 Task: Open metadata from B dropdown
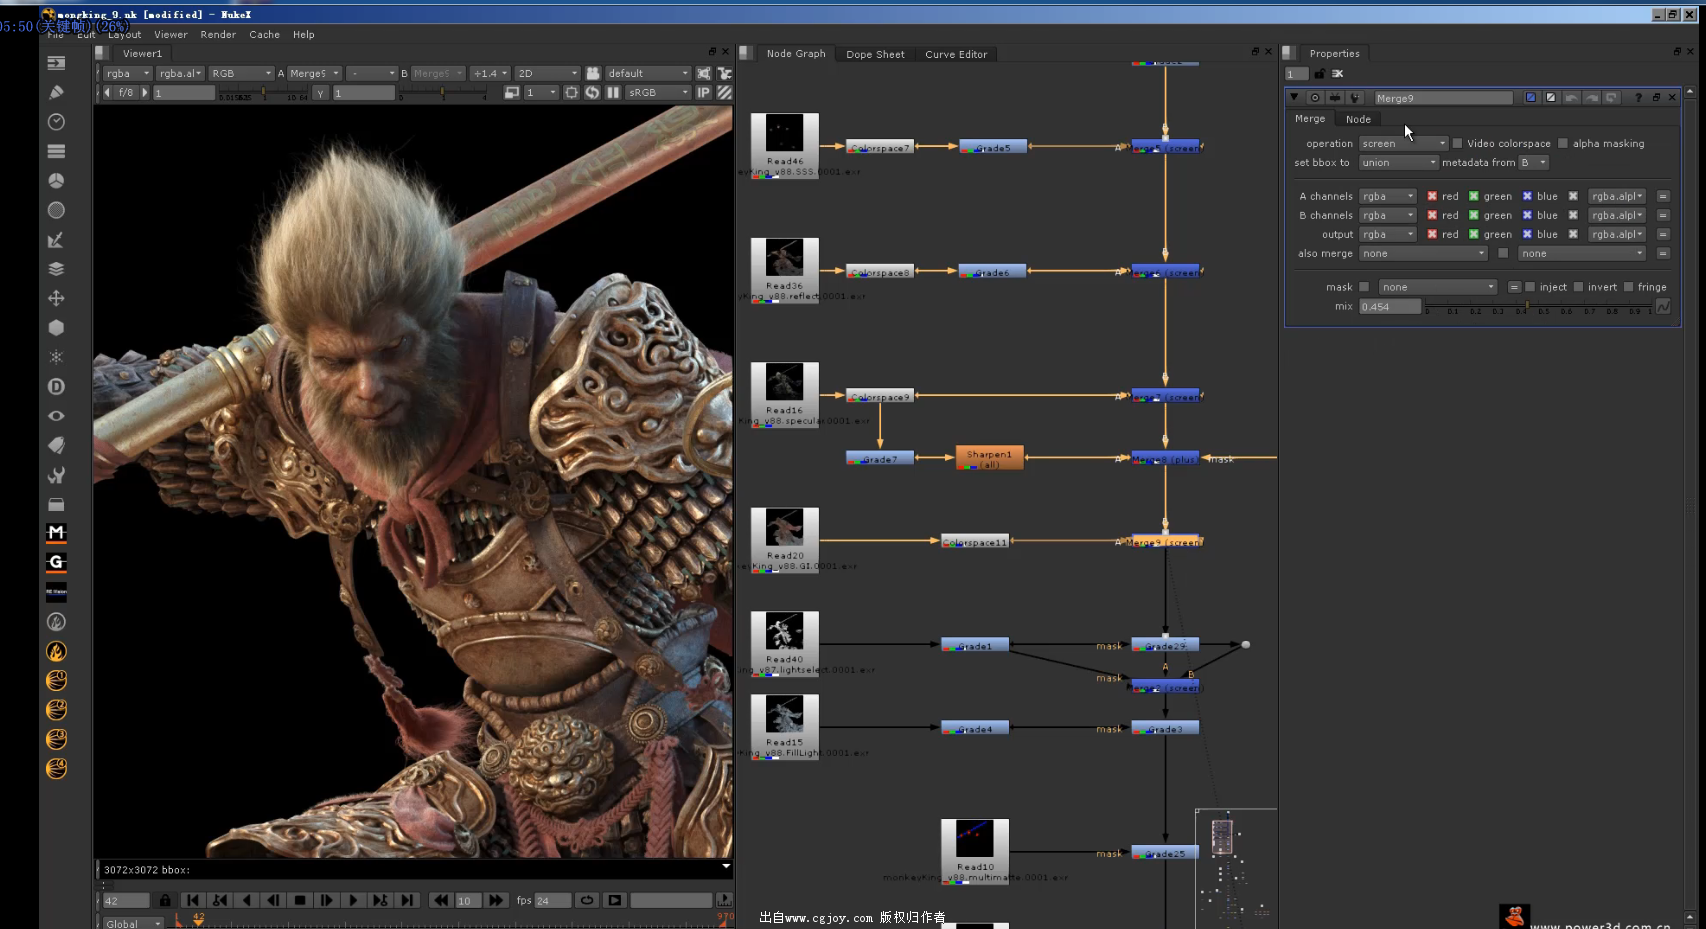click(1533, 162)
